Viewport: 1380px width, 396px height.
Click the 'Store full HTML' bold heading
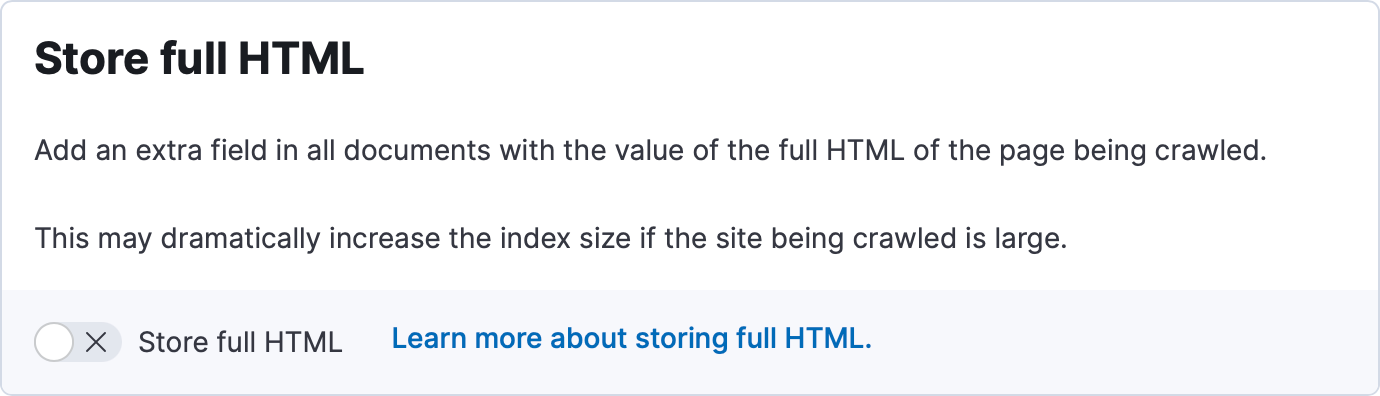(x=199, y=60)
